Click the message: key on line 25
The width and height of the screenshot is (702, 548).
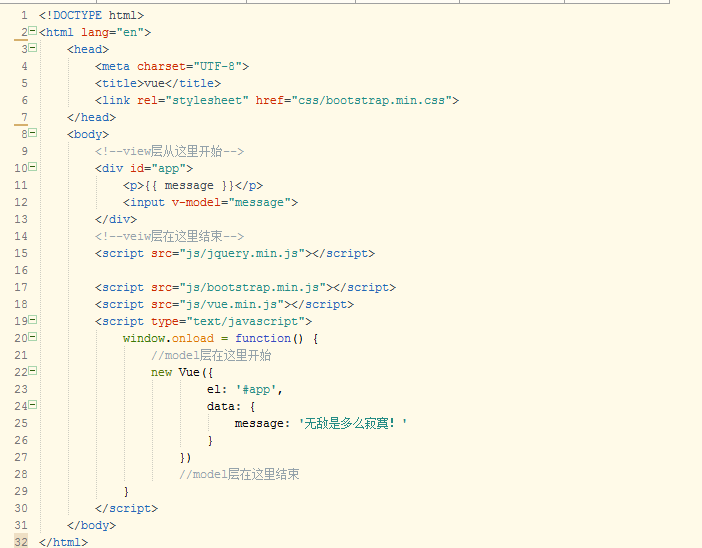click(262, 424)
